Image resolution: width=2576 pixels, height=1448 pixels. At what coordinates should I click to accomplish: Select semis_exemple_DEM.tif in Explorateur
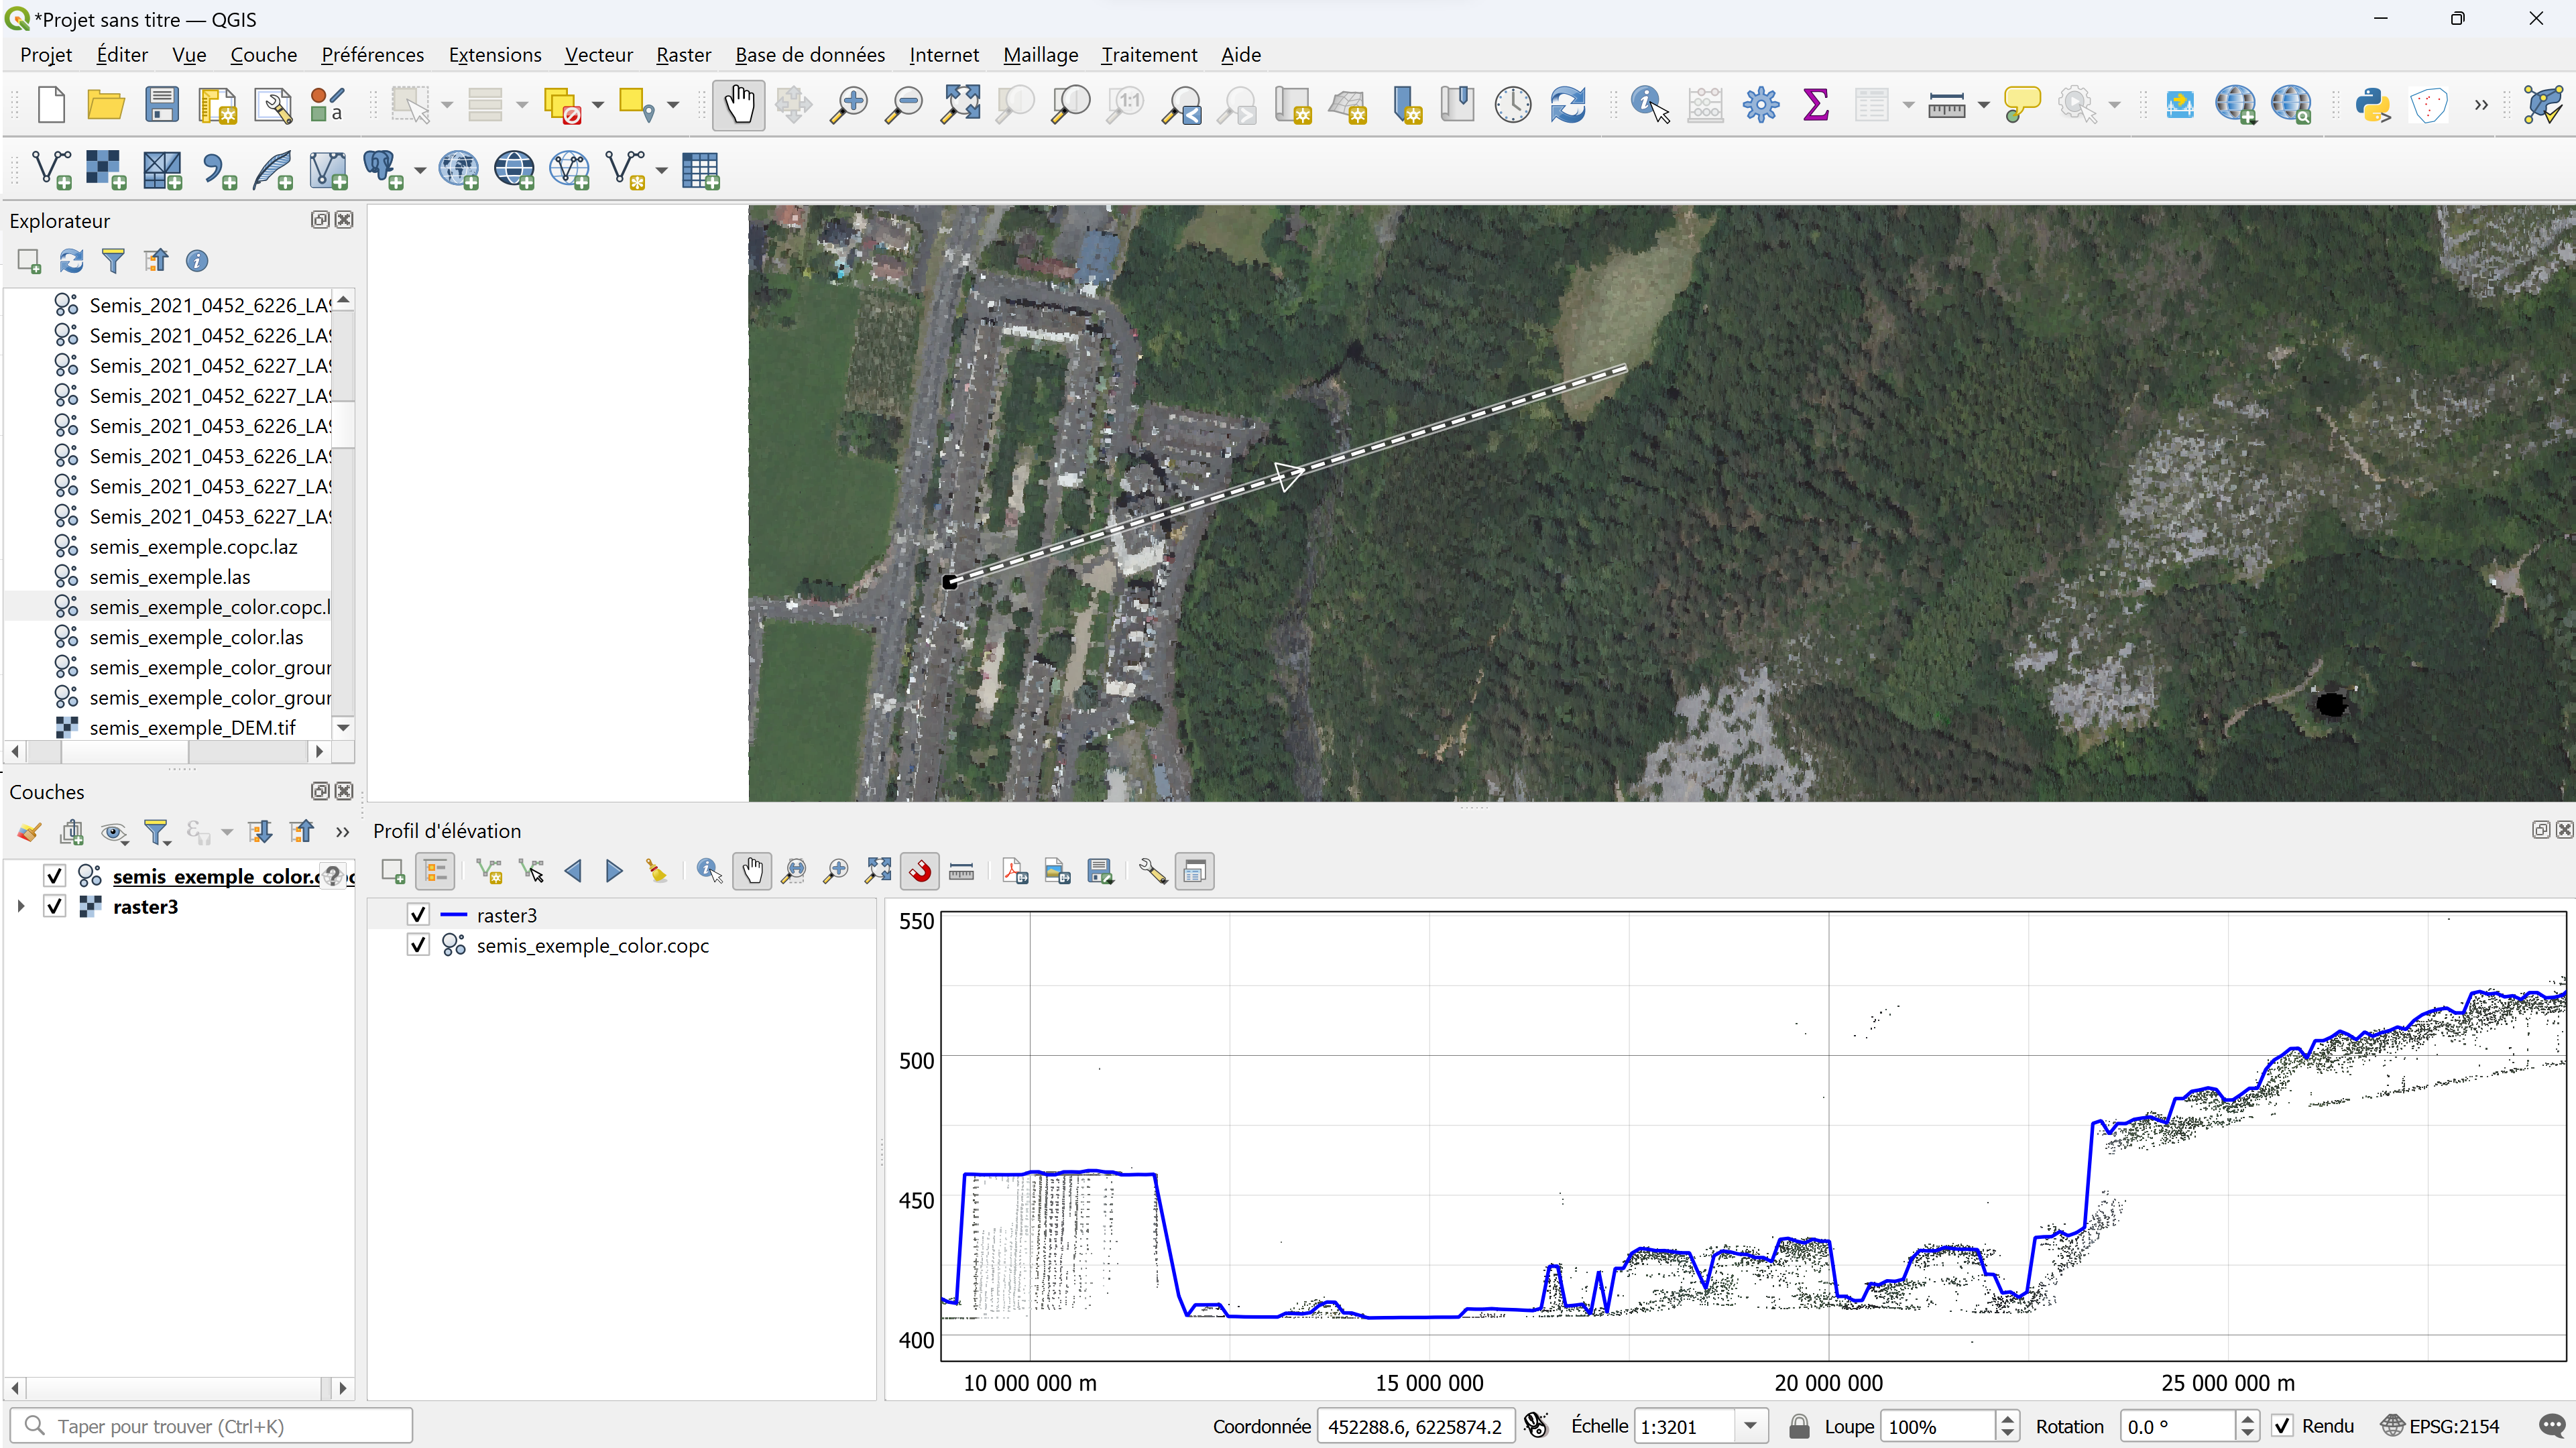192,728
